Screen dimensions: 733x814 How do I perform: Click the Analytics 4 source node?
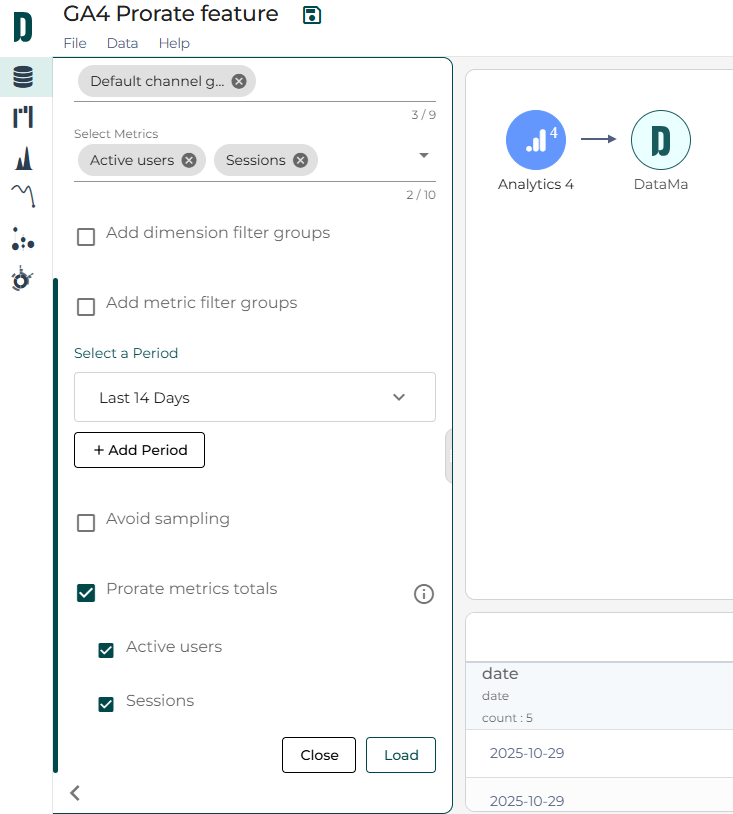click(535, 140)
